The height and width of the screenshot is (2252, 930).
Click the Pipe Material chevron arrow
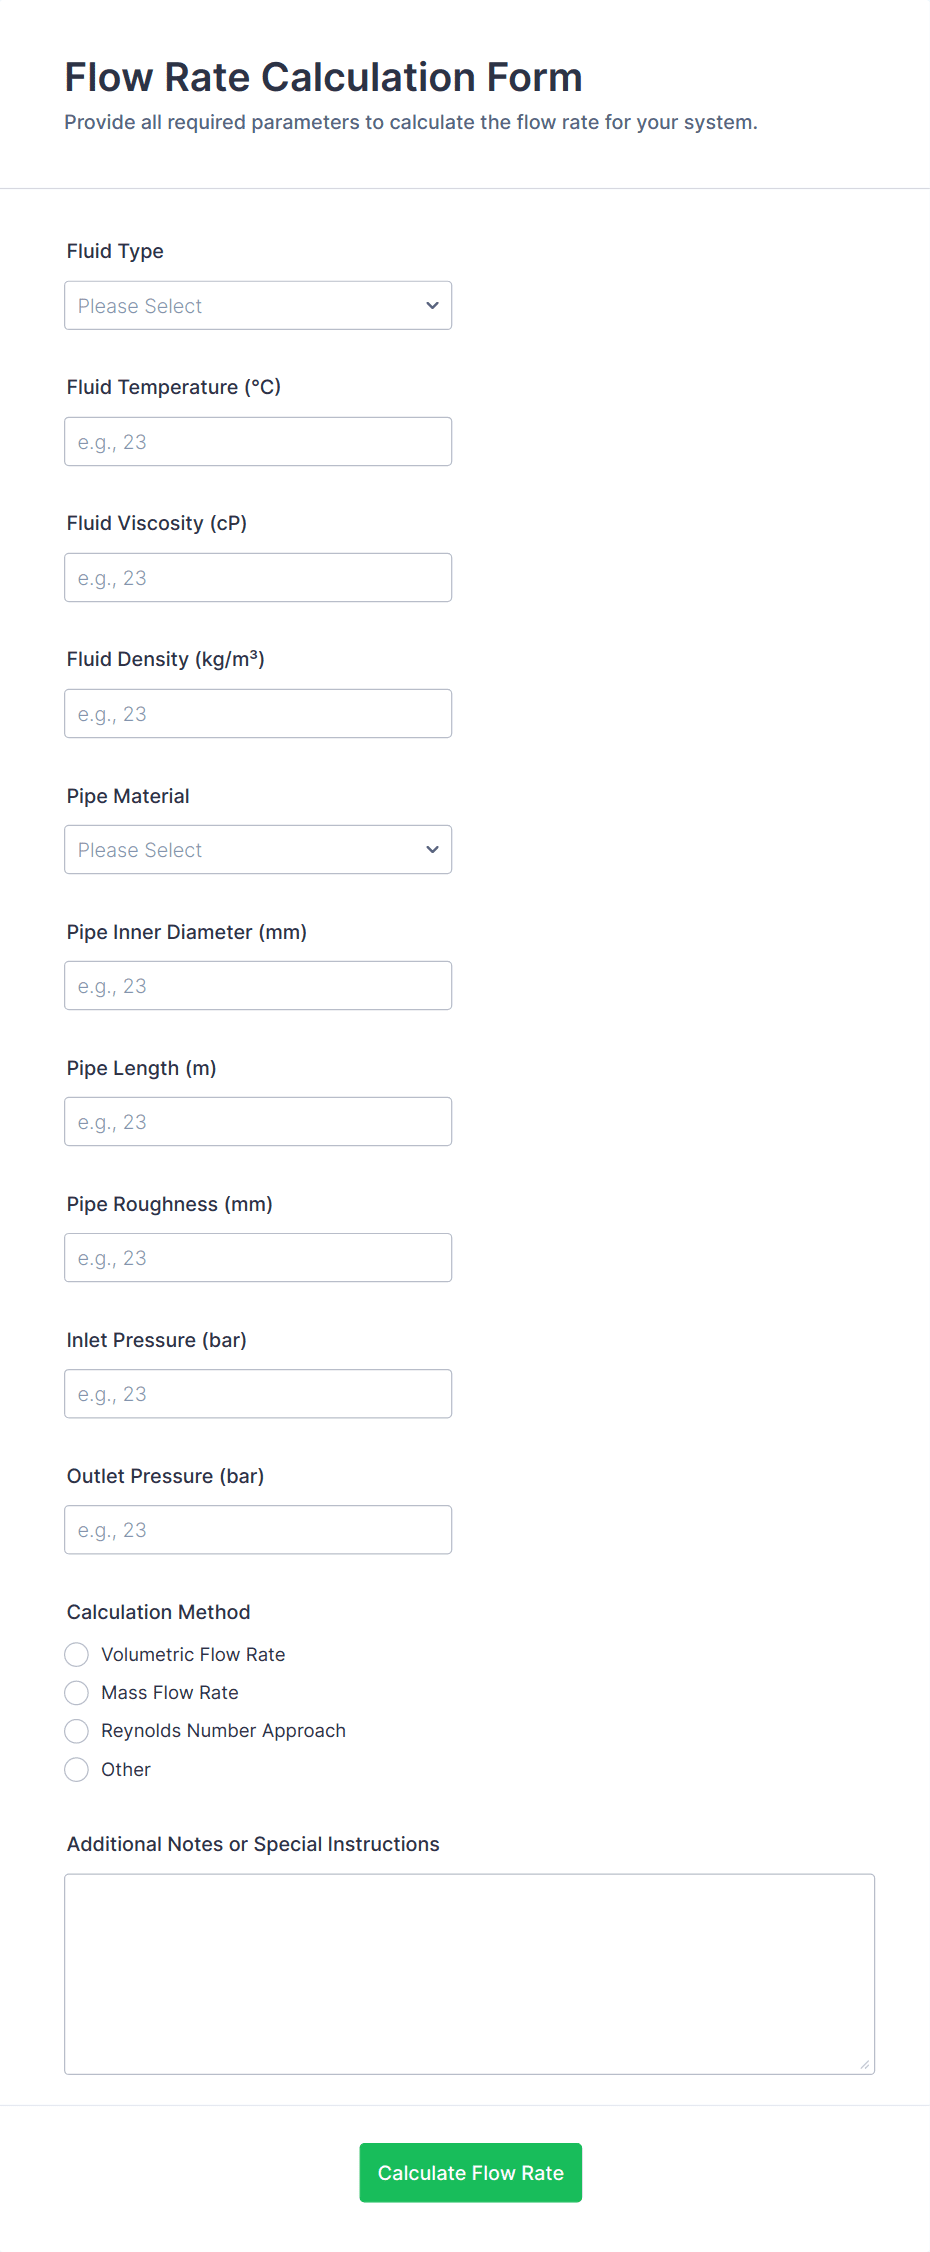[x=432, y=850]
